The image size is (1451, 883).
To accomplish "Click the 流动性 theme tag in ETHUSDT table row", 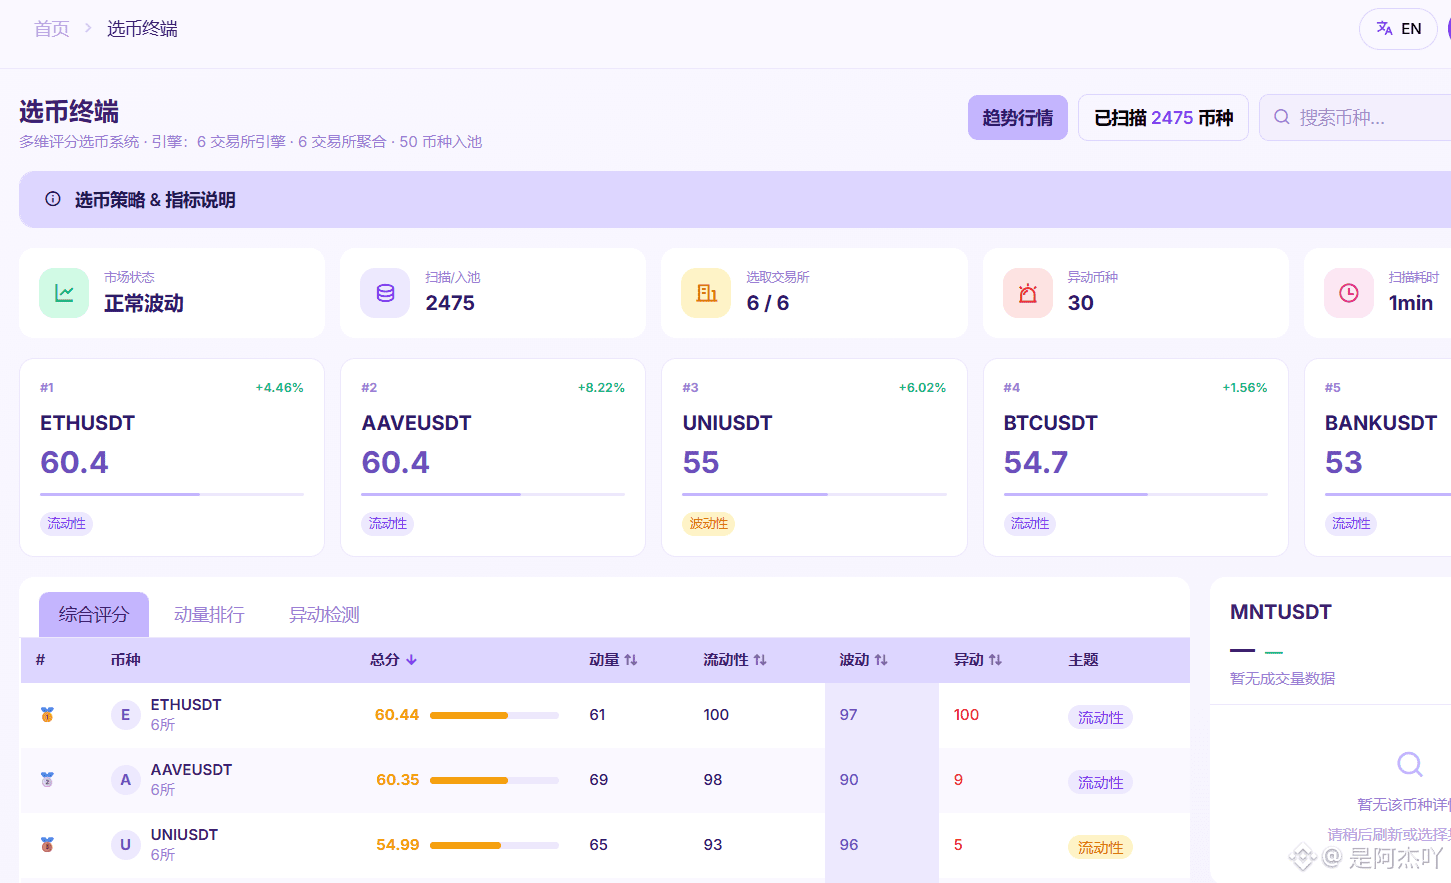I will pos(1100,717).
